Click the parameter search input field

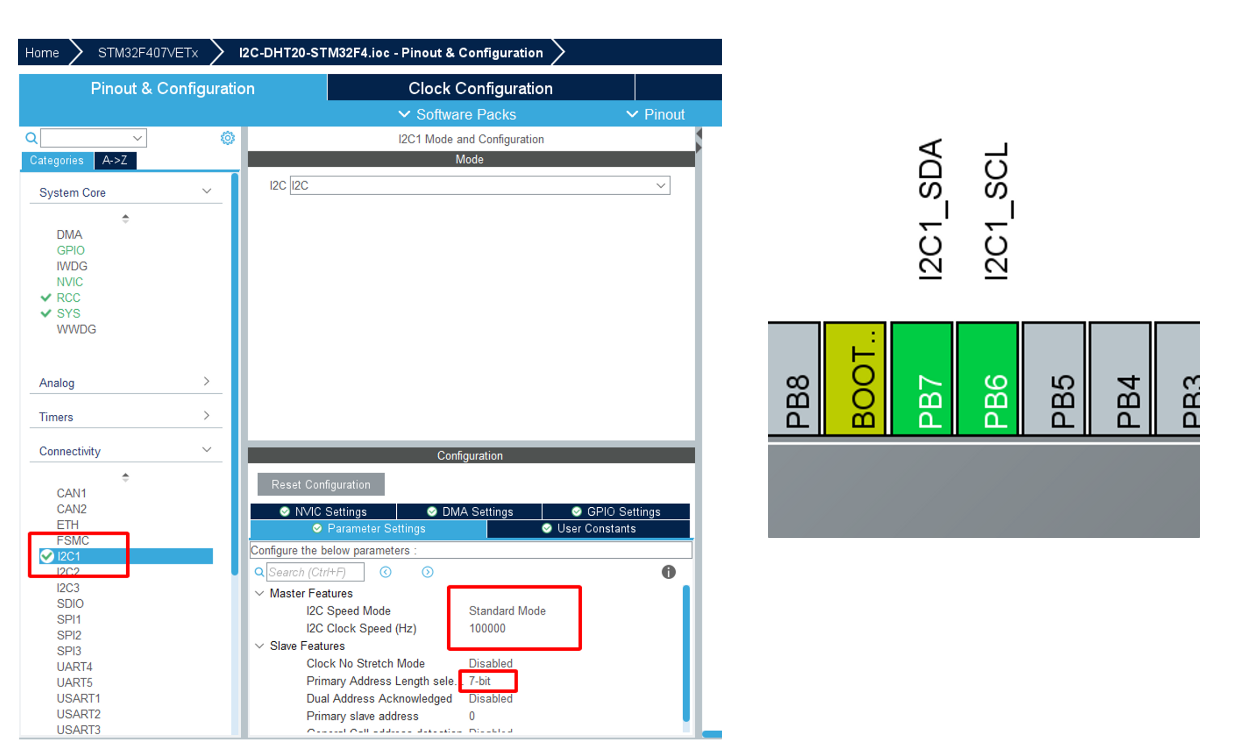click(314, 572)
